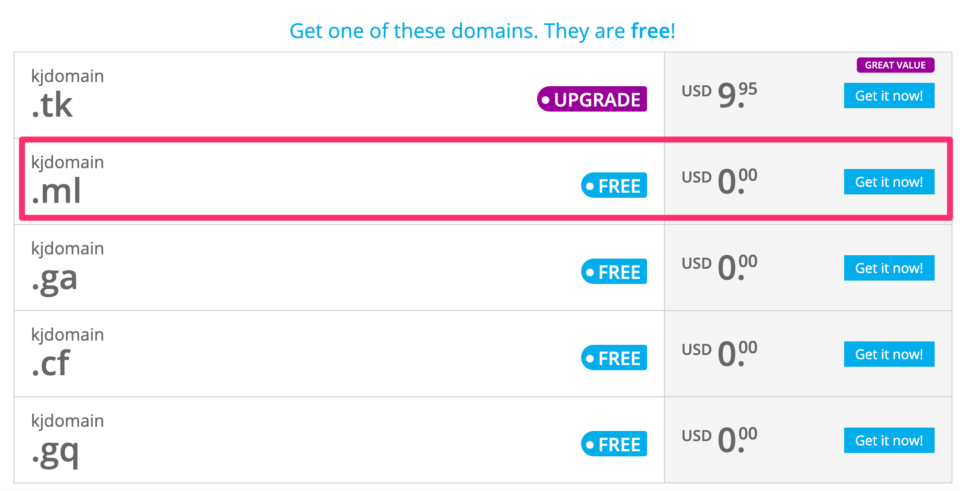Screen dimensions: 960x491
Task: Click Get it now for .ml domain
Action: [889, 182]
